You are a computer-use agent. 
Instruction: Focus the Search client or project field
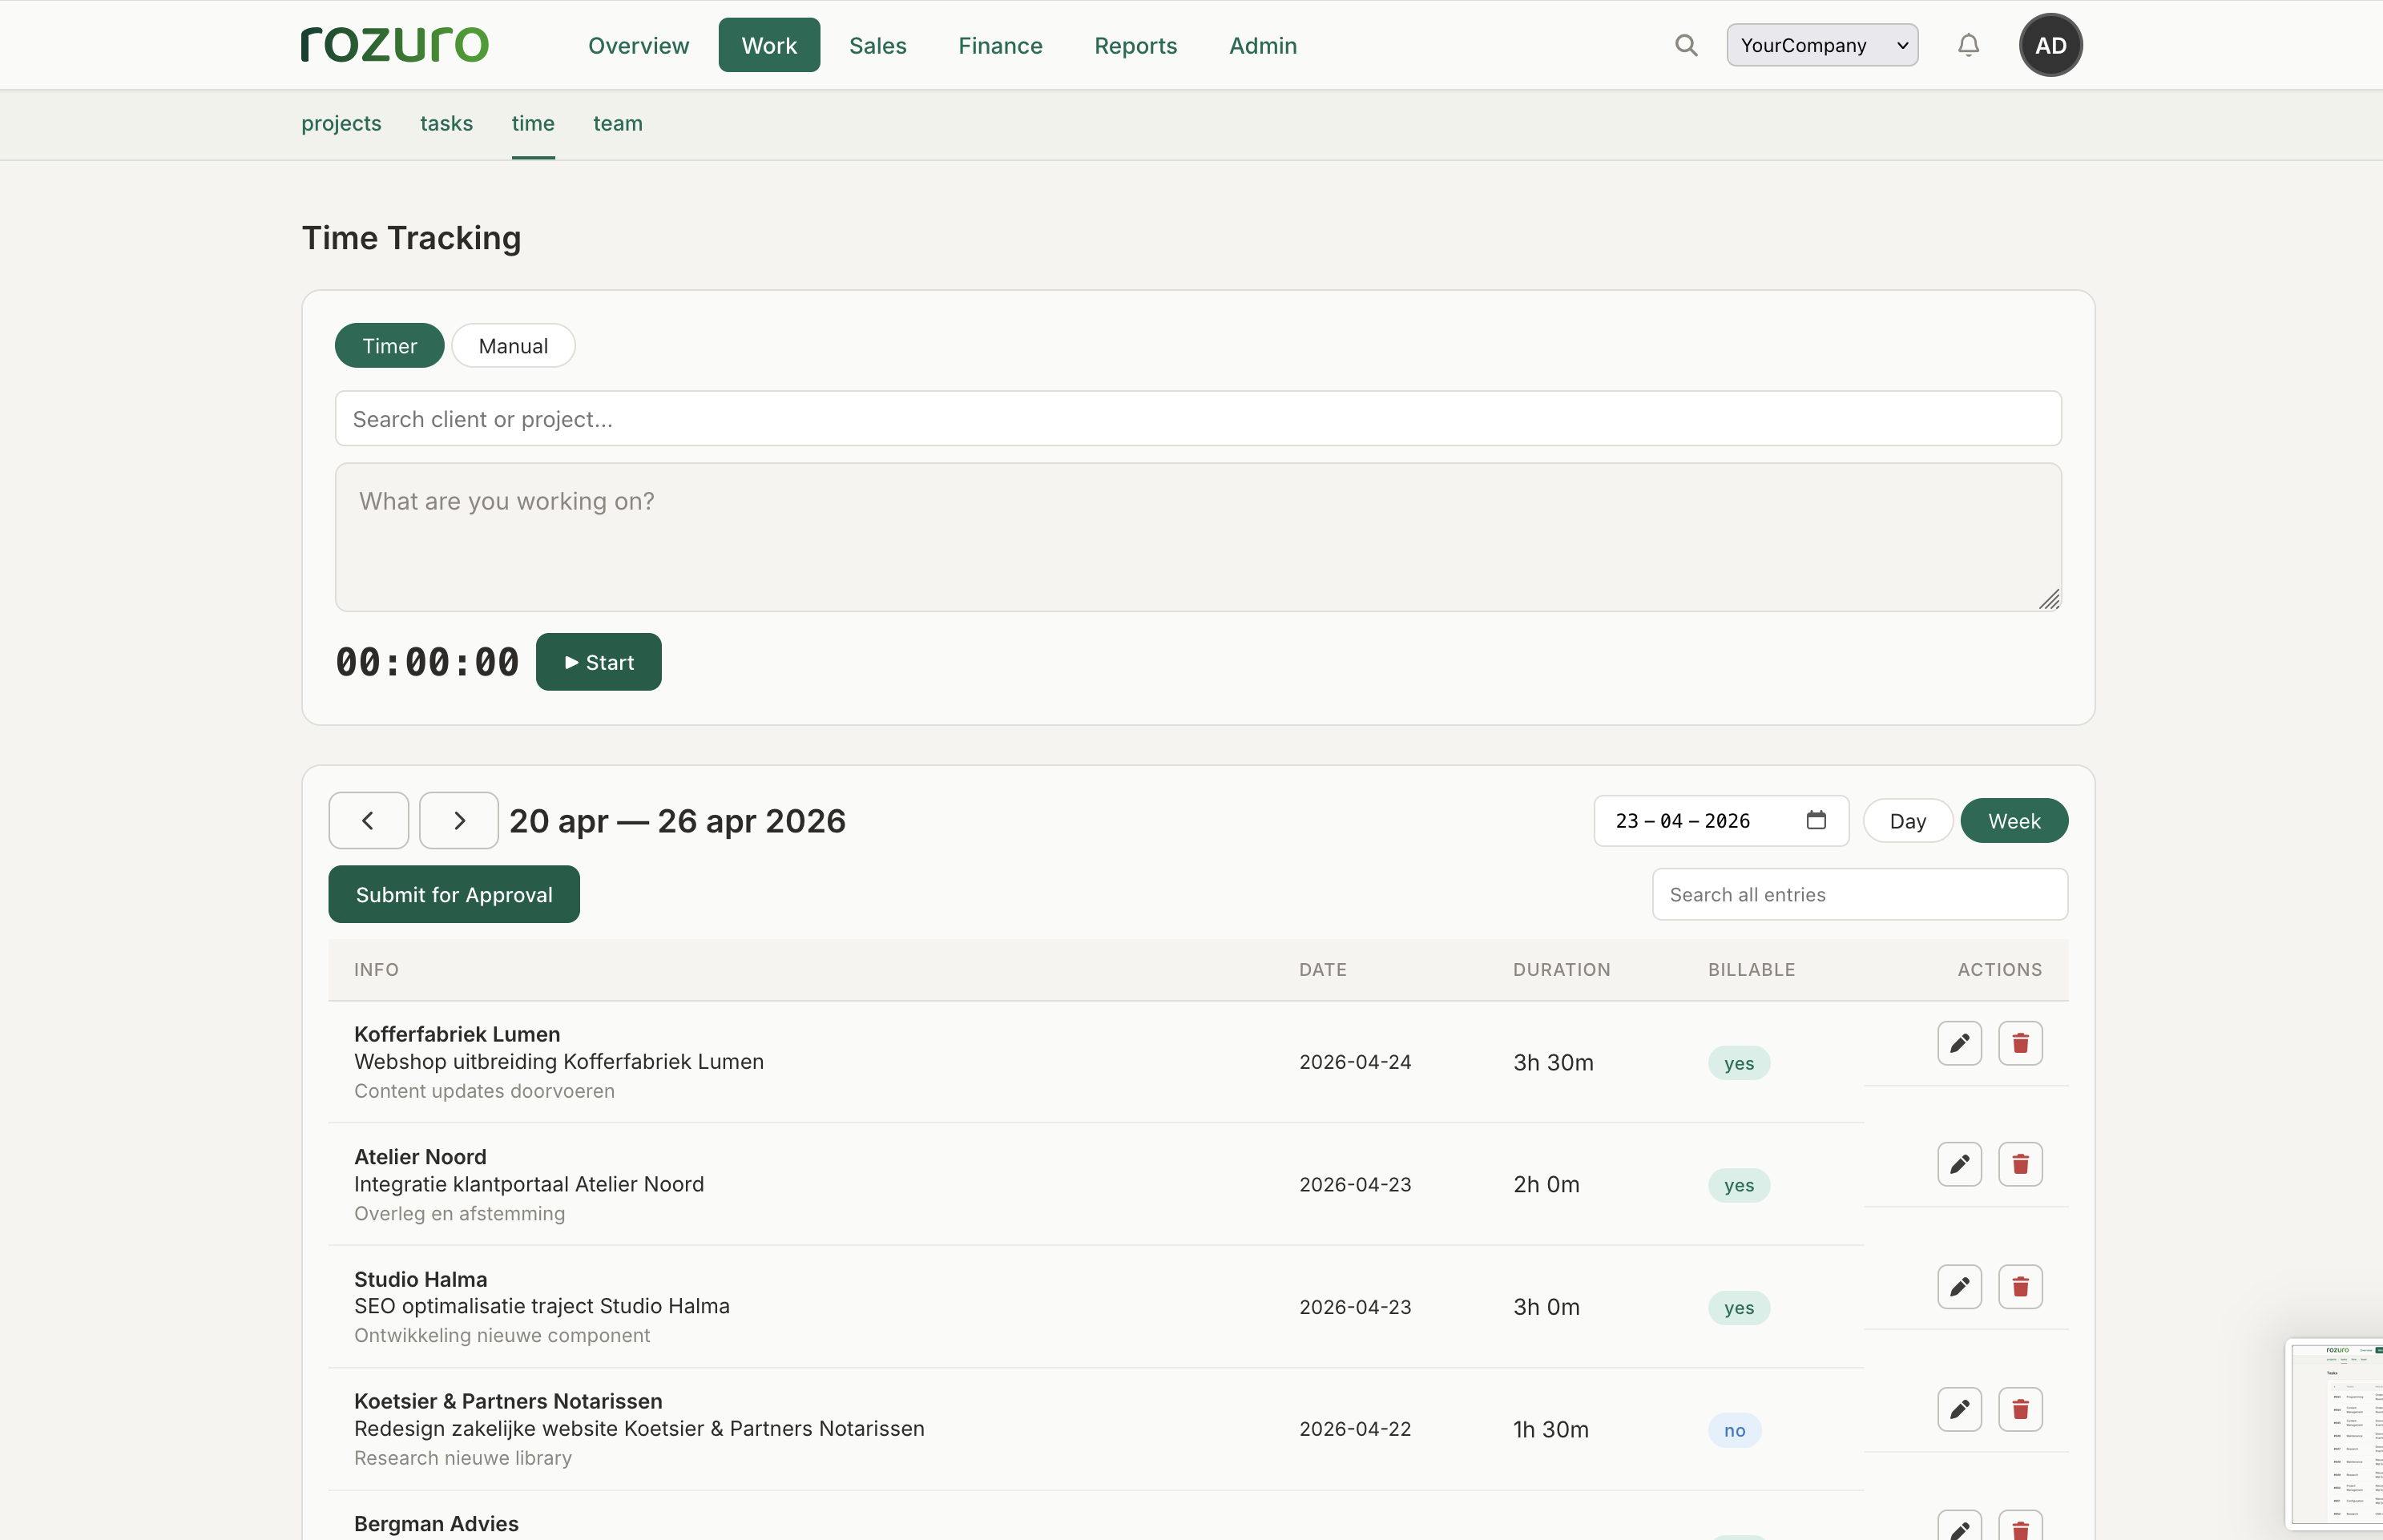click(1198, 418)
